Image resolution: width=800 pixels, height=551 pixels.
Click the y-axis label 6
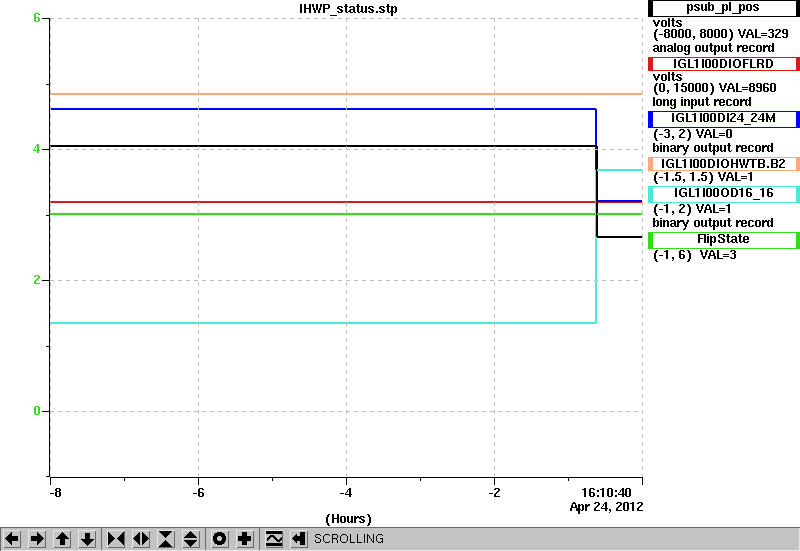click(x=37, y=18)
